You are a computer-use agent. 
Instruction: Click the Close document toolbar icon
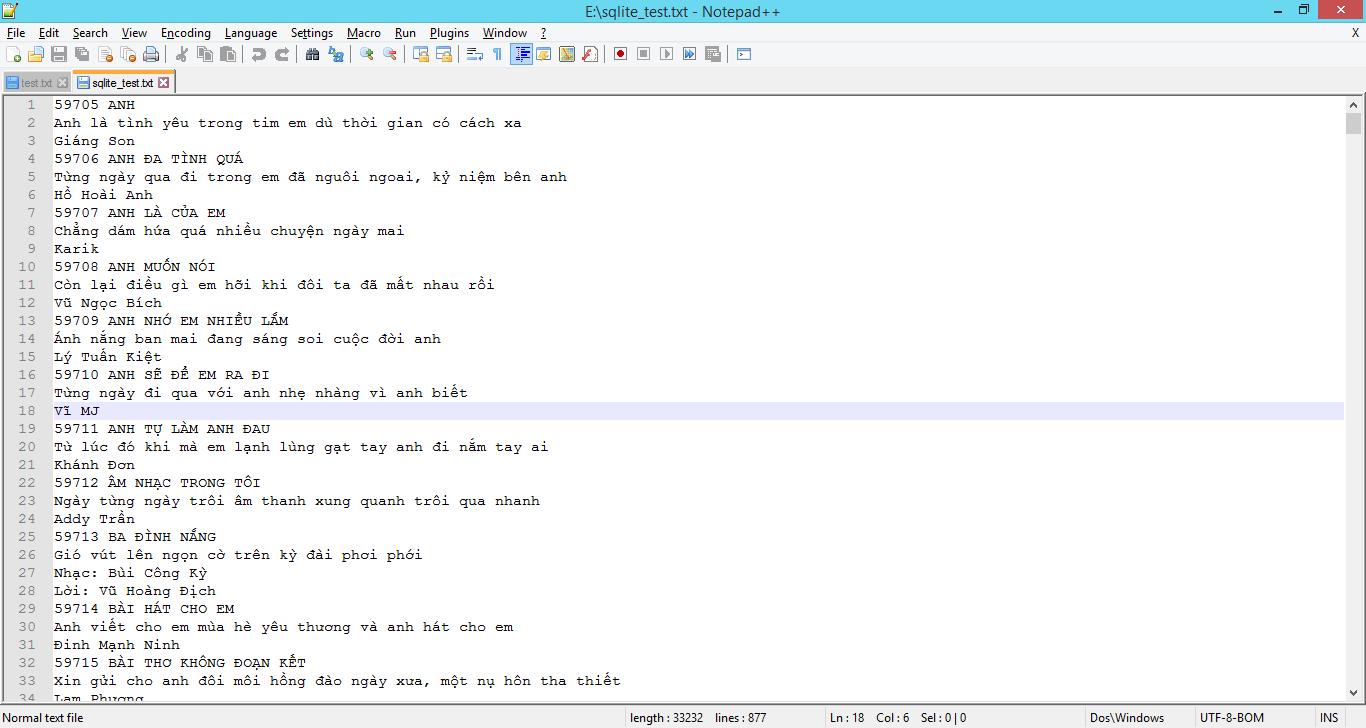[x=105, y=54]
